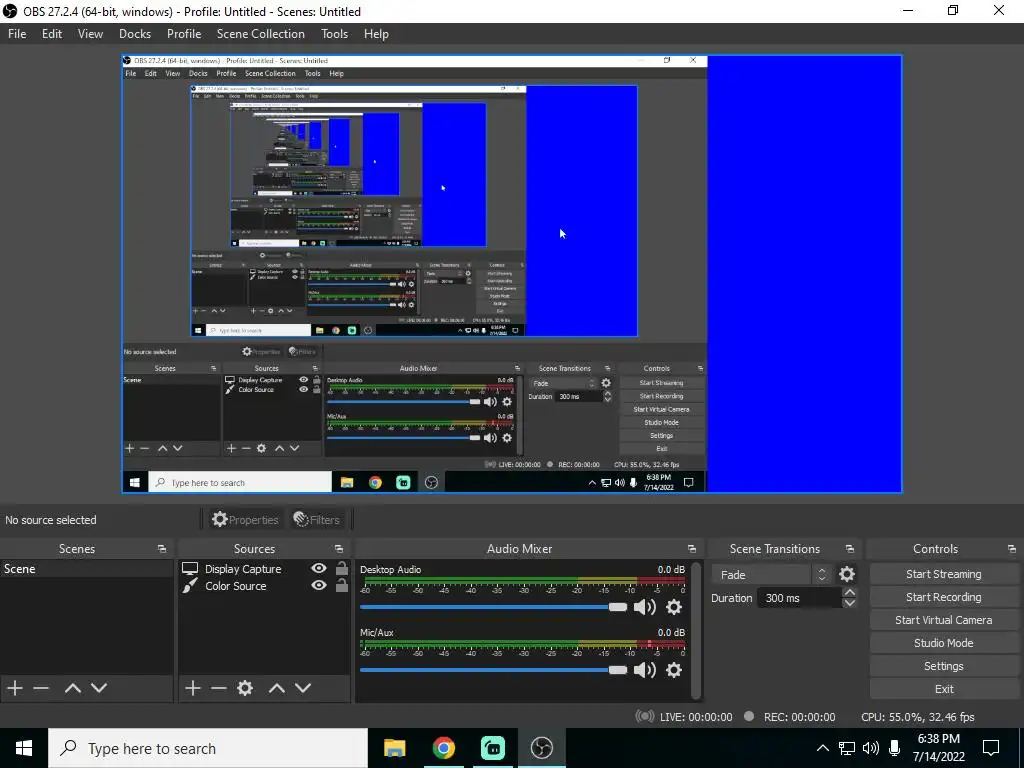Image resolution: width=1024 pixels, height=768 pixels.
Task: Open Mic/Aux settings gear
Action: (x=674, y=670)
